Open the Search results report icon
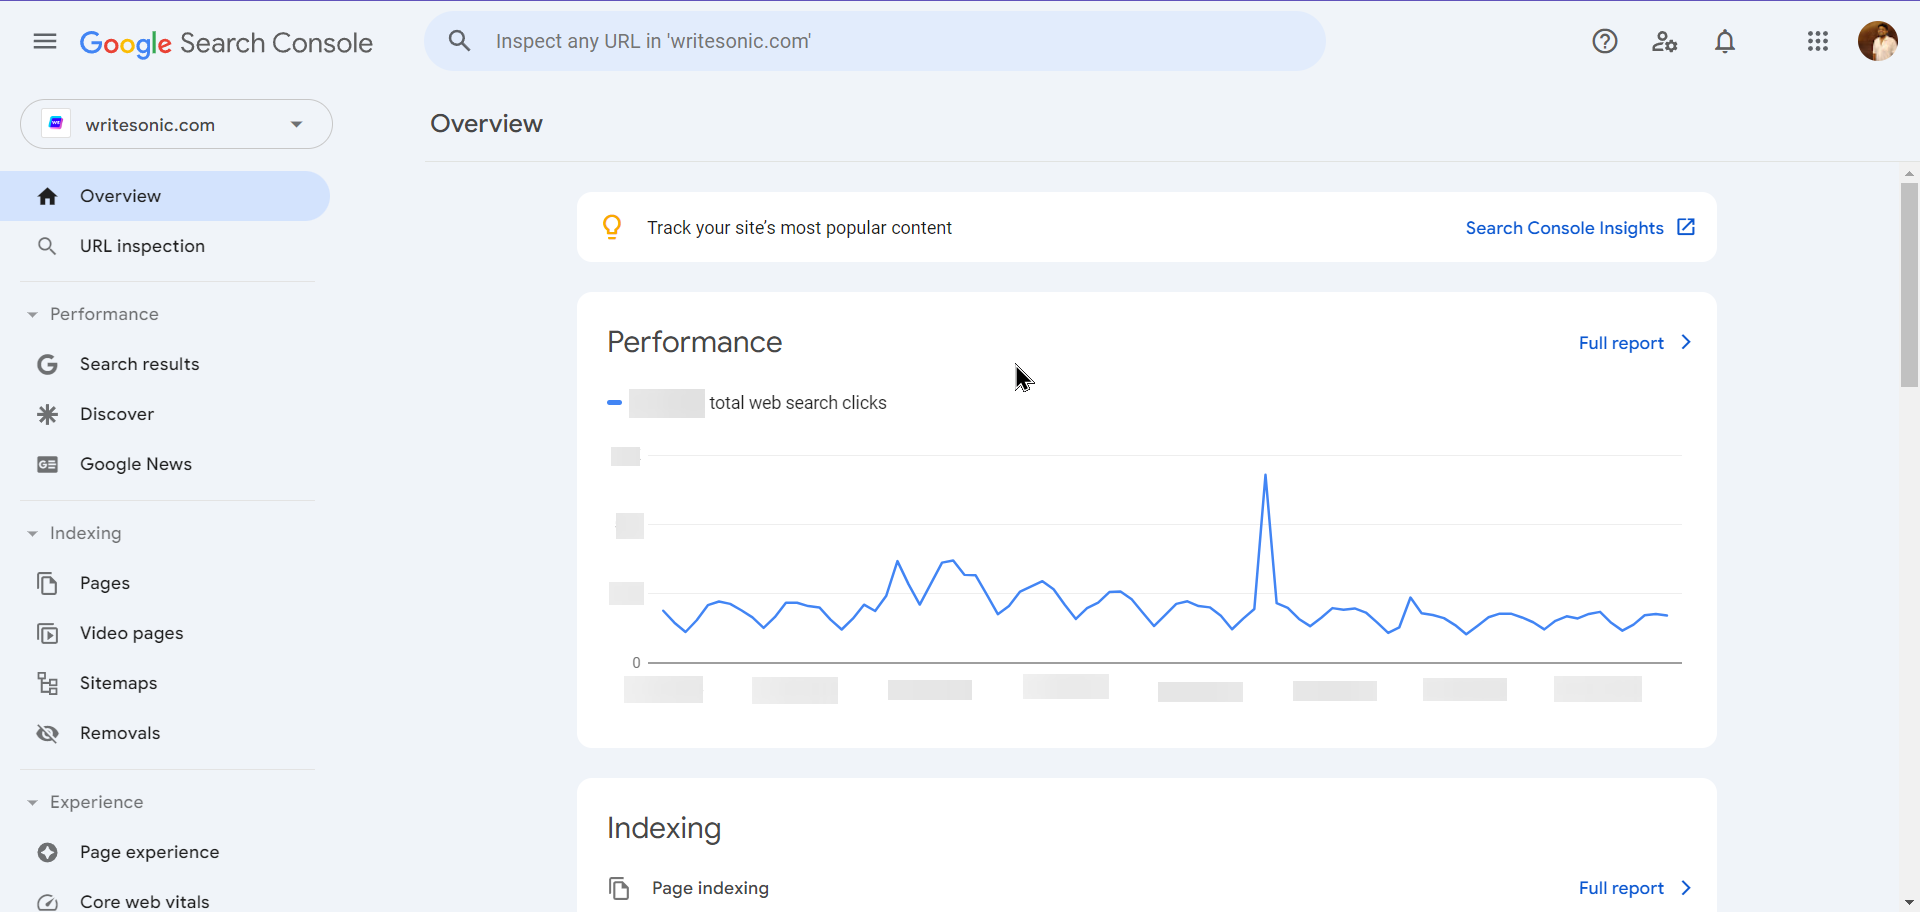Image resolution: width=1920 pixels, height=912 pixels. click(x=47, y=364)
